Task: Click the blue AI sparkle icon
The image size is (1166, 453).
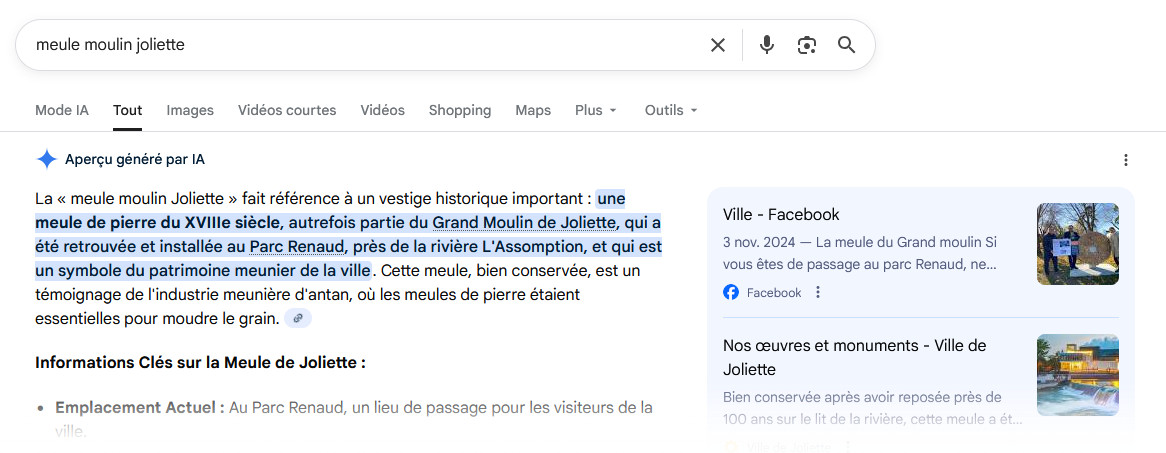Action: (x=46, y=159)
